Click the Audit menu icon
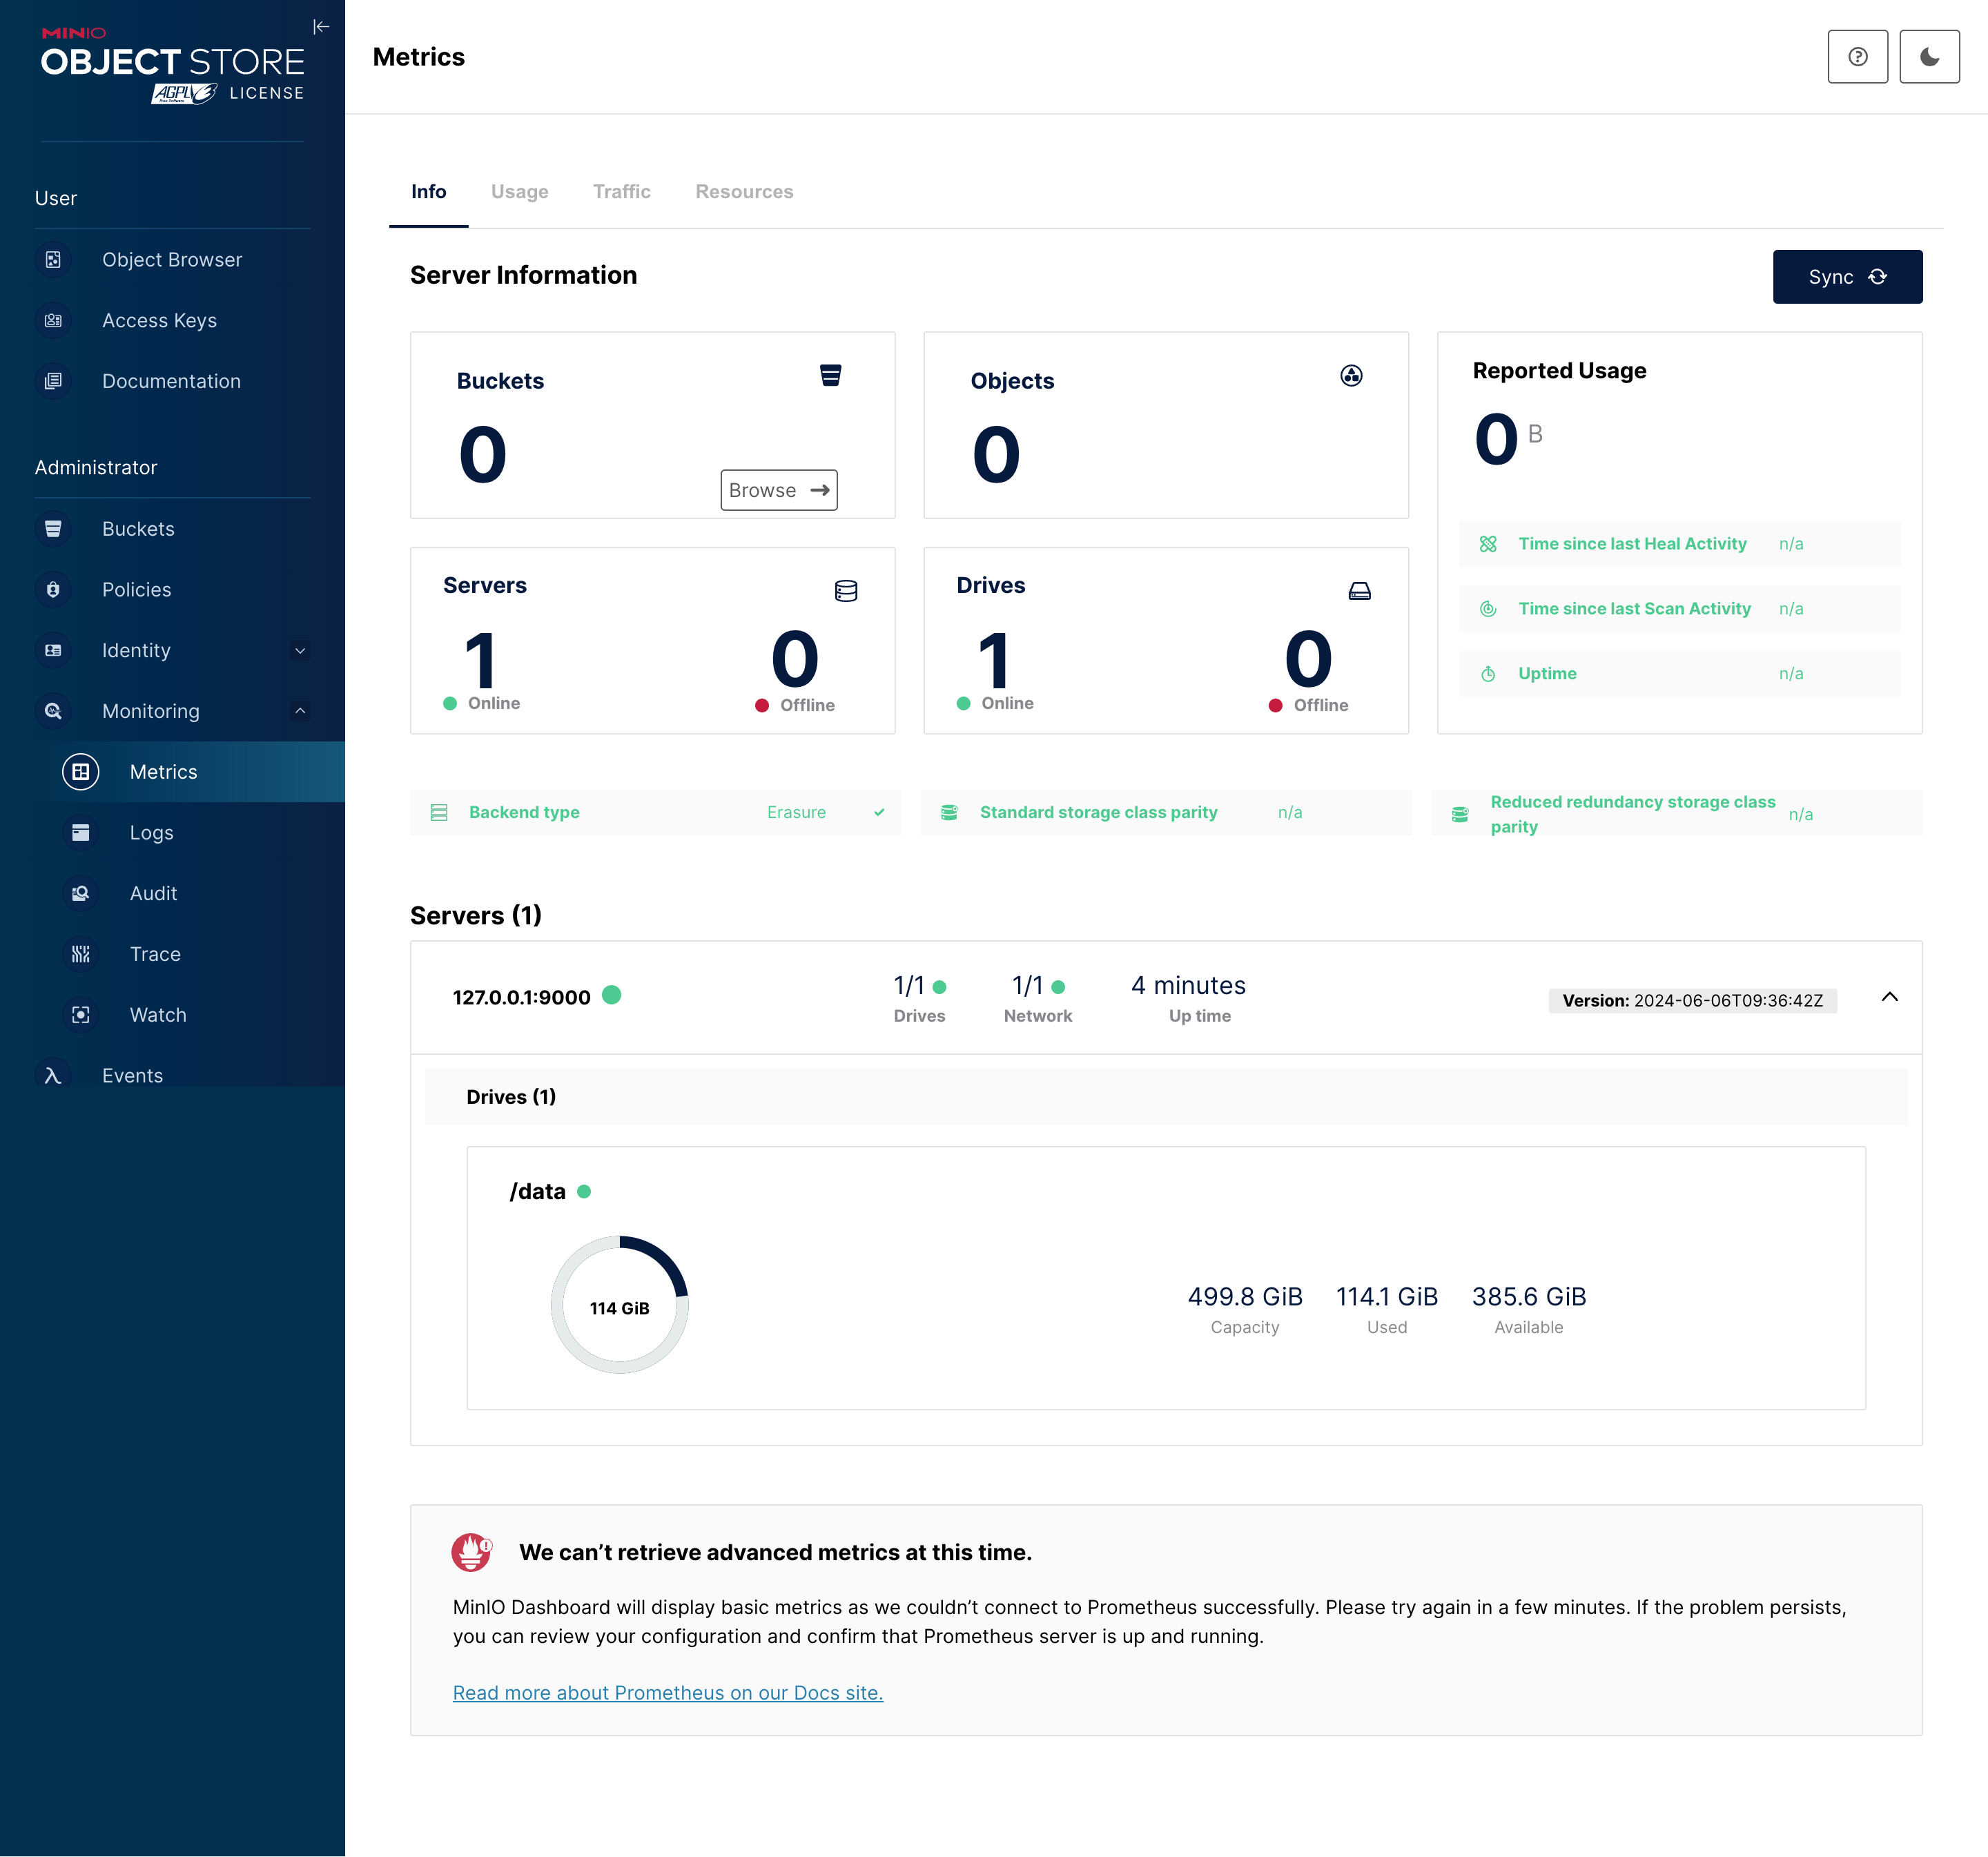 point(81,893)
